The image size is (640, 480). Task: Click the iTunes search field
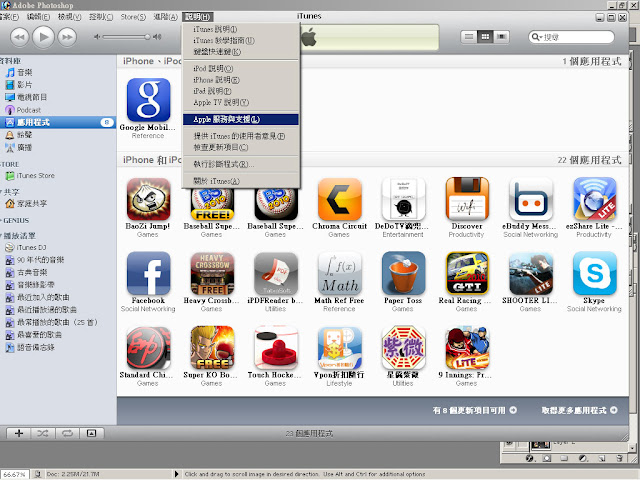coord(571,37)
